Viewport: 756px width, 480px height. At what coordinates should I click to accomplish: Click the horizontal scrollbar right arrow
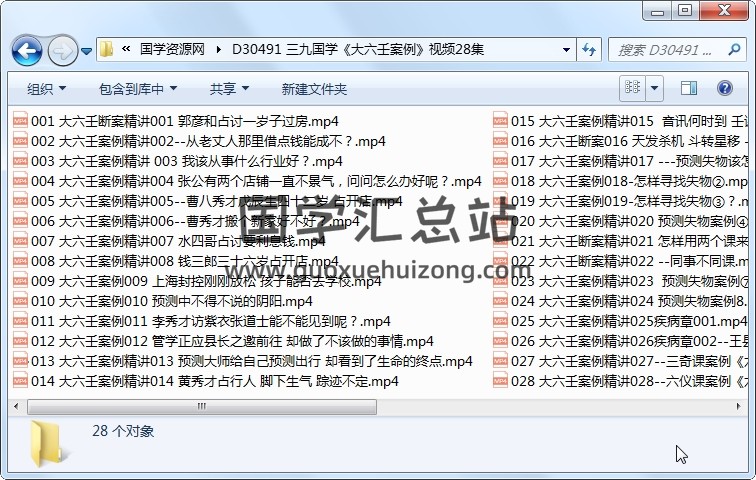[738, 407]
